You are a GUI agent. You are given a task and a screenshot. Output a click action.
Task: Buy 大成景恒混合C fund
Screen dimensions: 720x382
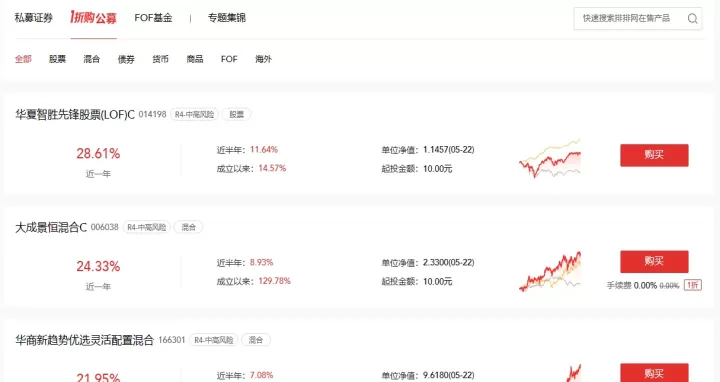coord(654,262)
